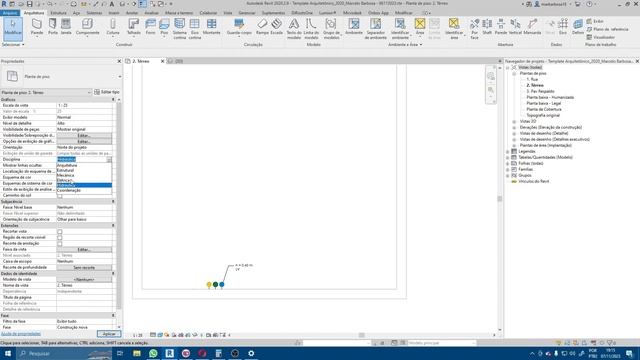Select the Porta door tool
Screen dimensions: 640x360
pyautogui.click(x=53, y=27)
